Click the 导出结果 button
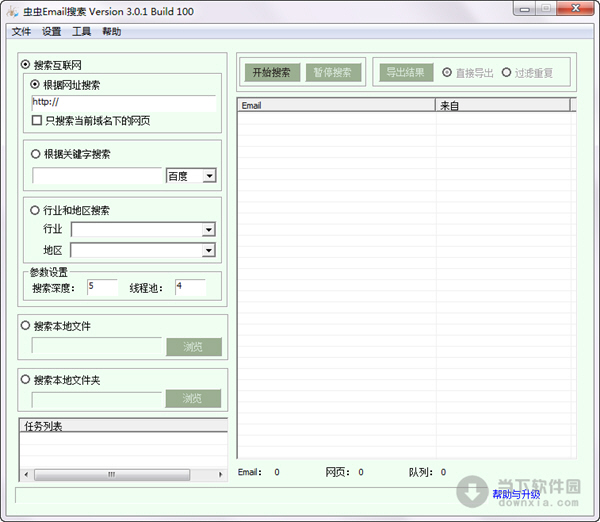The image size is (600, 522). 406,72
